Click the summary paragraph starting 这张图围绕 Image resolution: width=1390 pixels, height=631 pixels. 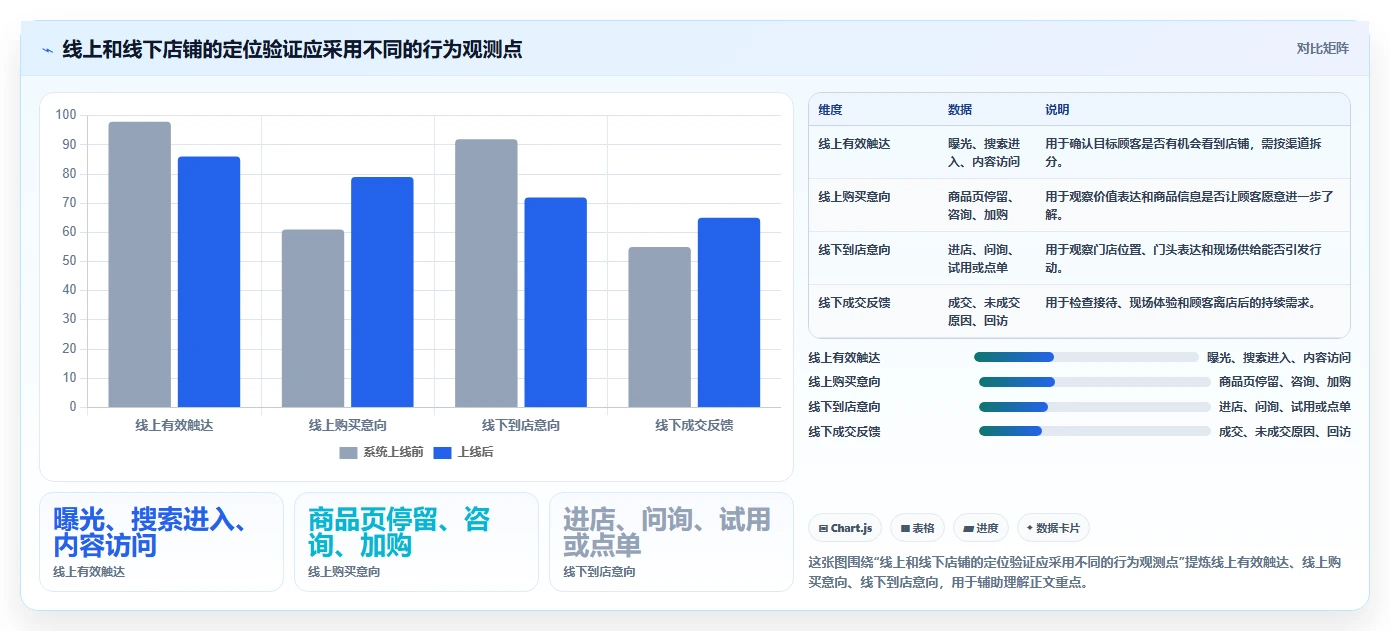pos(1078,572)
